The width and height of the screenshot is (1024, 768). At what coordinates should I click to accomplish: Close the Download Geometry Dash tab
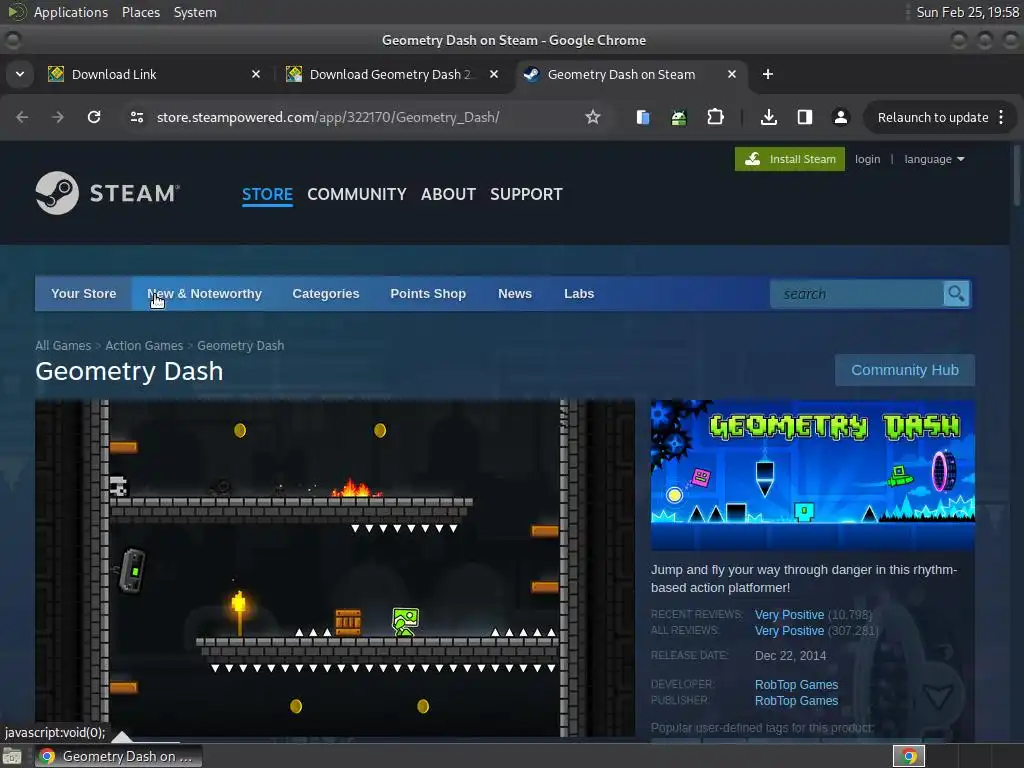pos(494,74)
